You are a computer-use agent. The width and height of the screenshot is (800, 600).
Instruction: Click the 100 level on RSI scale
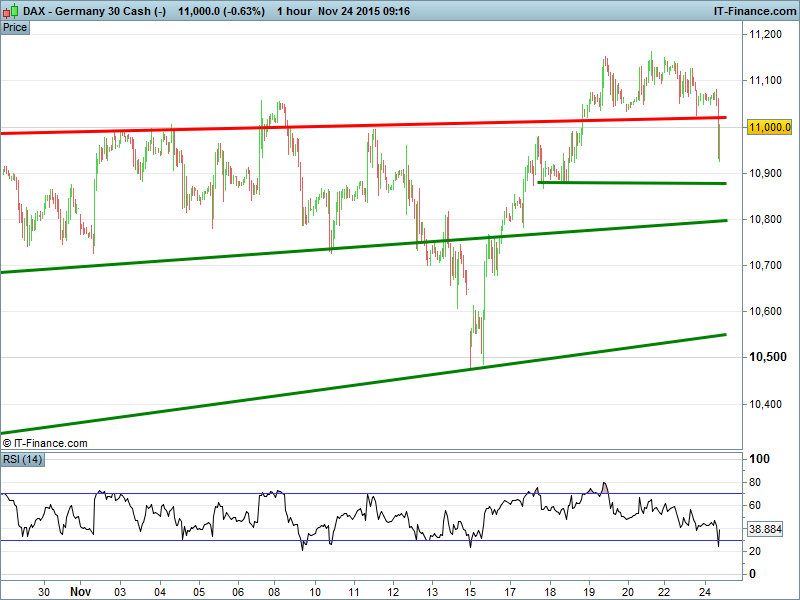click(x=759, y=459)
